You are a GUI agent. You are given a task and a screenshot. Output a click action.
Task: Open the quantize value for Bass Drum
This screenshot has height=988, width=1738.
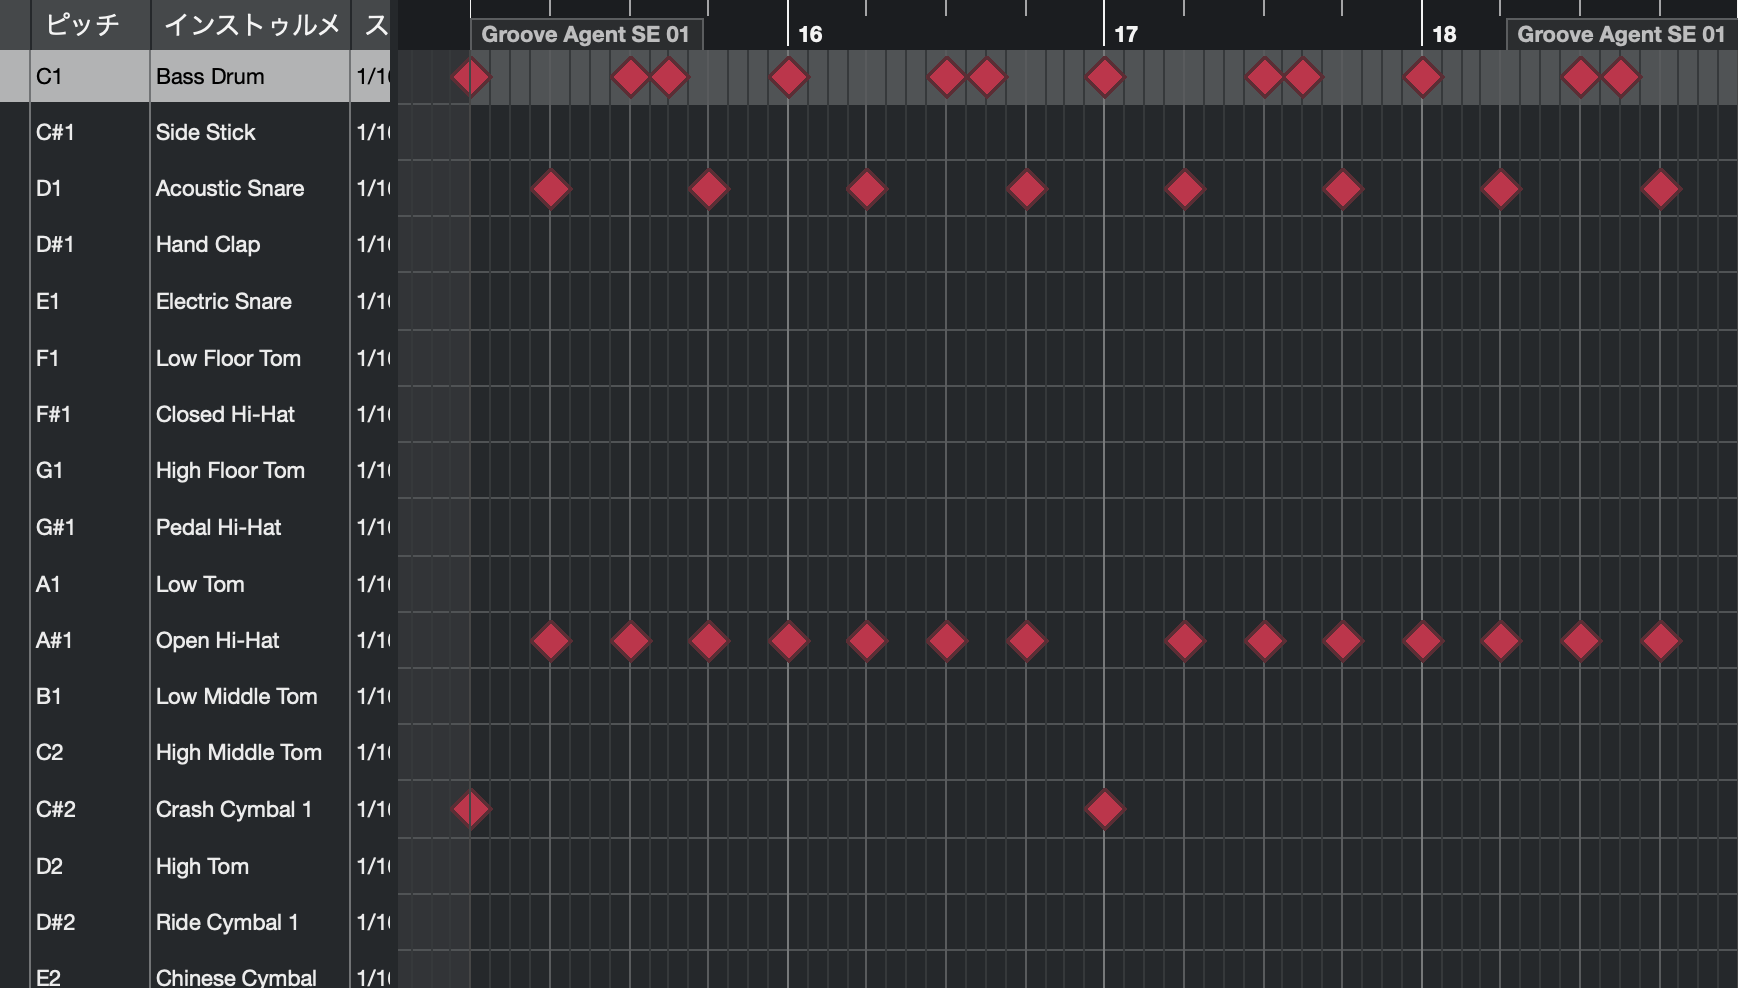[372, 76]
